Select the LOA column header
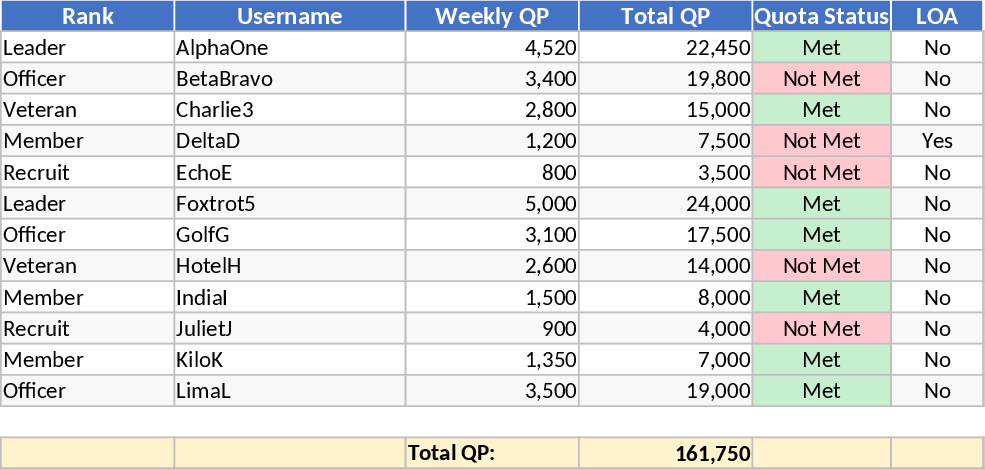 coord(937,16)
